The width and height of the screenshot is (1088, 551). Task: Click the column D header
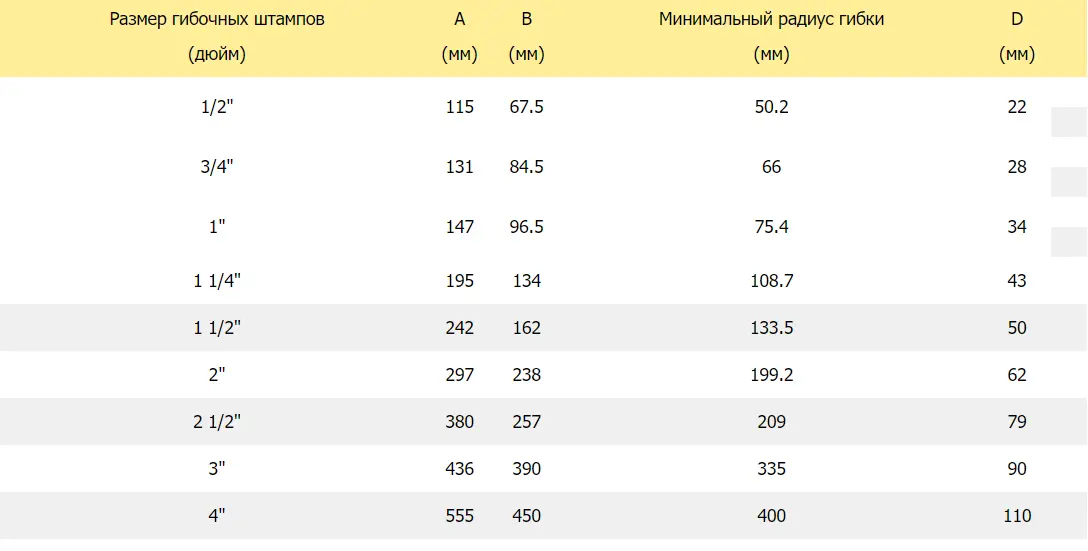(x=1017, y=19)
